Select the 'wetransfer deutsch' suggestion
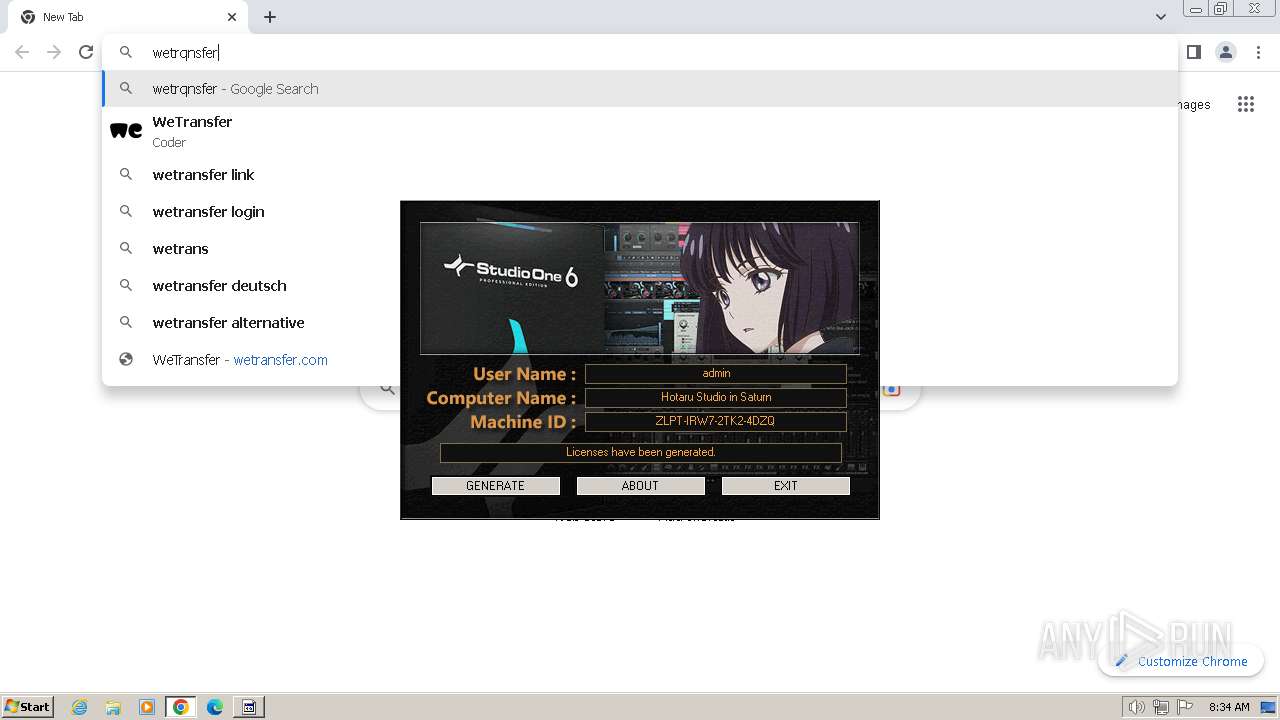1280x720 pixels. (640, 286)
